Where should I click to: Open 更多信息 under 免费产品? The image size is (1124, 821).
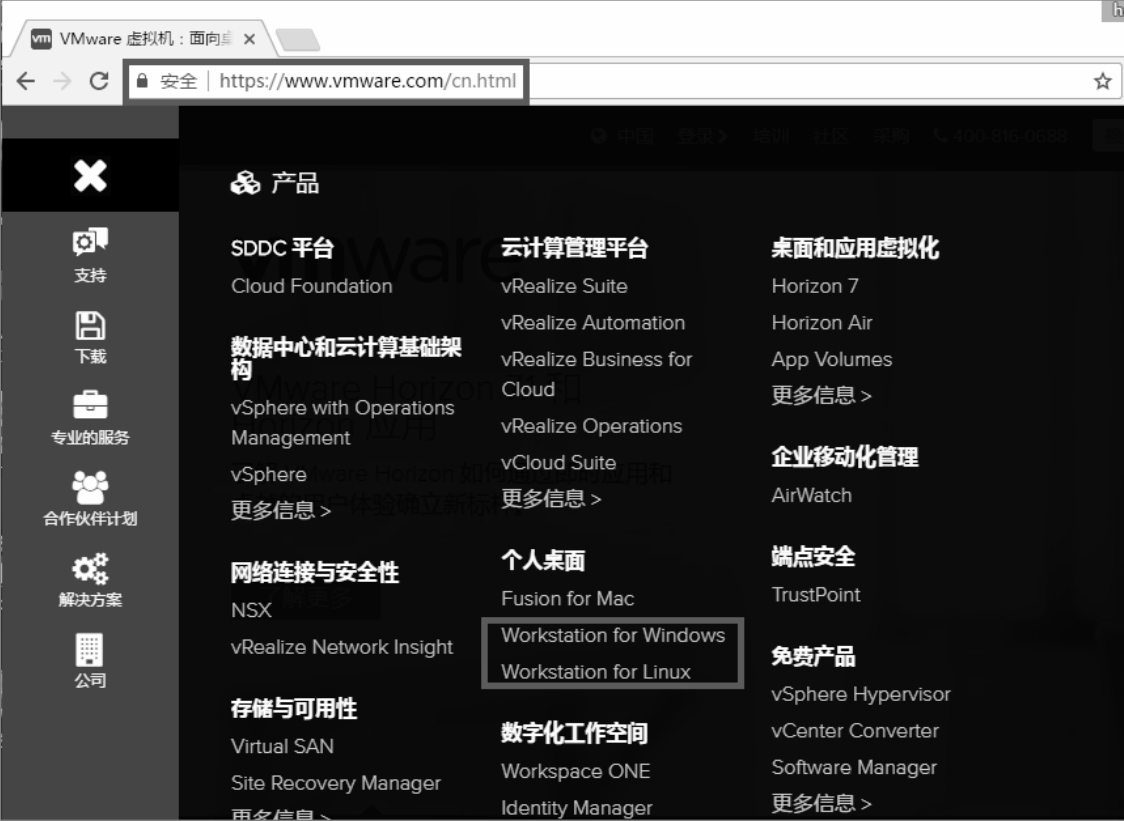pyautogui.click(x=821, y=803)
